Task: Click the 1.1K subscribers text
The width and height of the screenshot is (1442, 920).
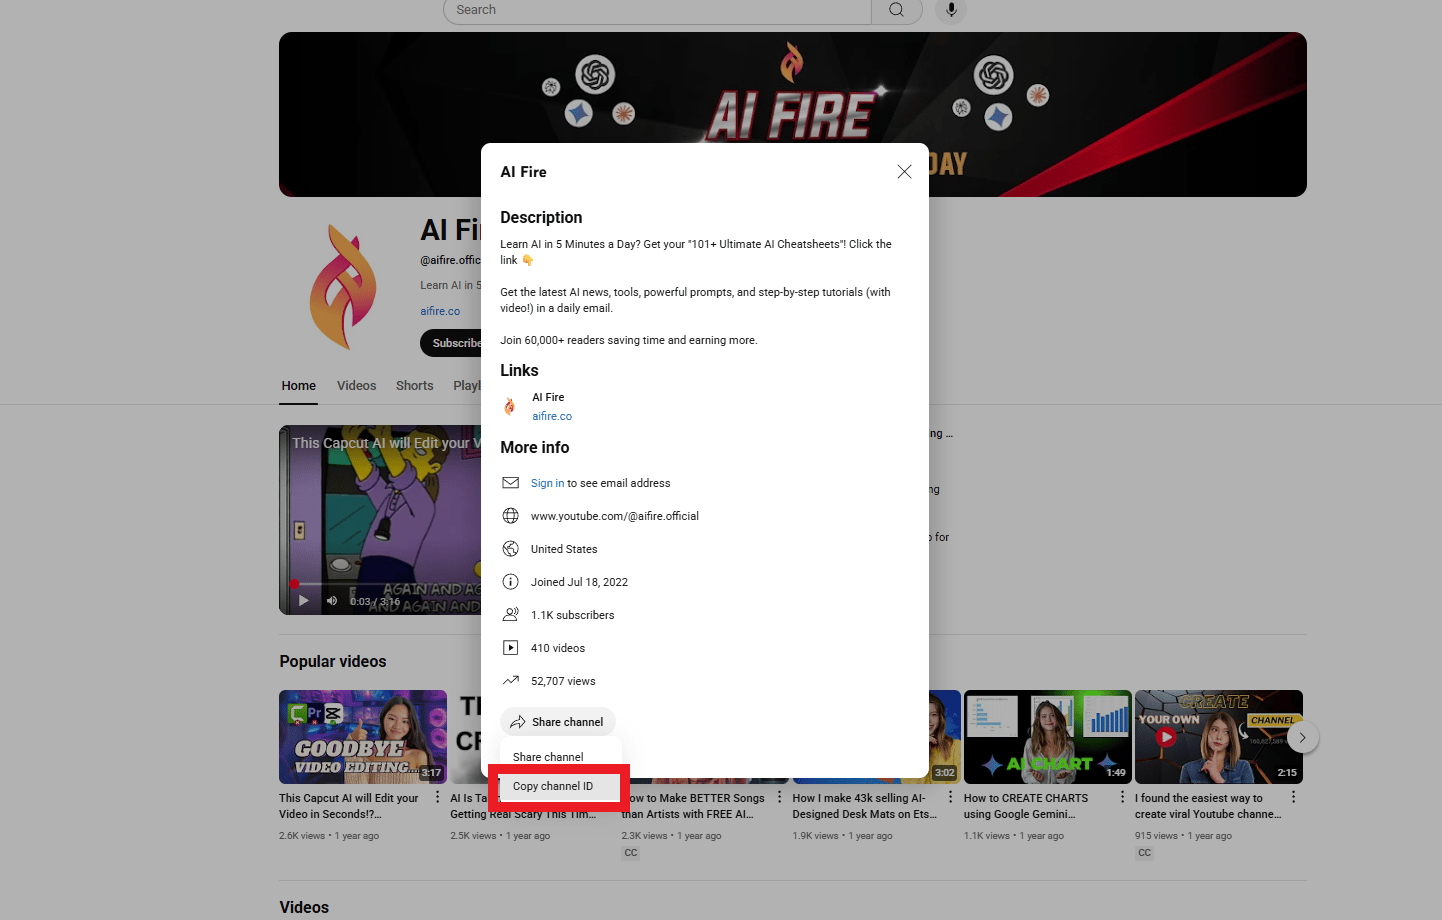Action: click(x=572, y=615)
